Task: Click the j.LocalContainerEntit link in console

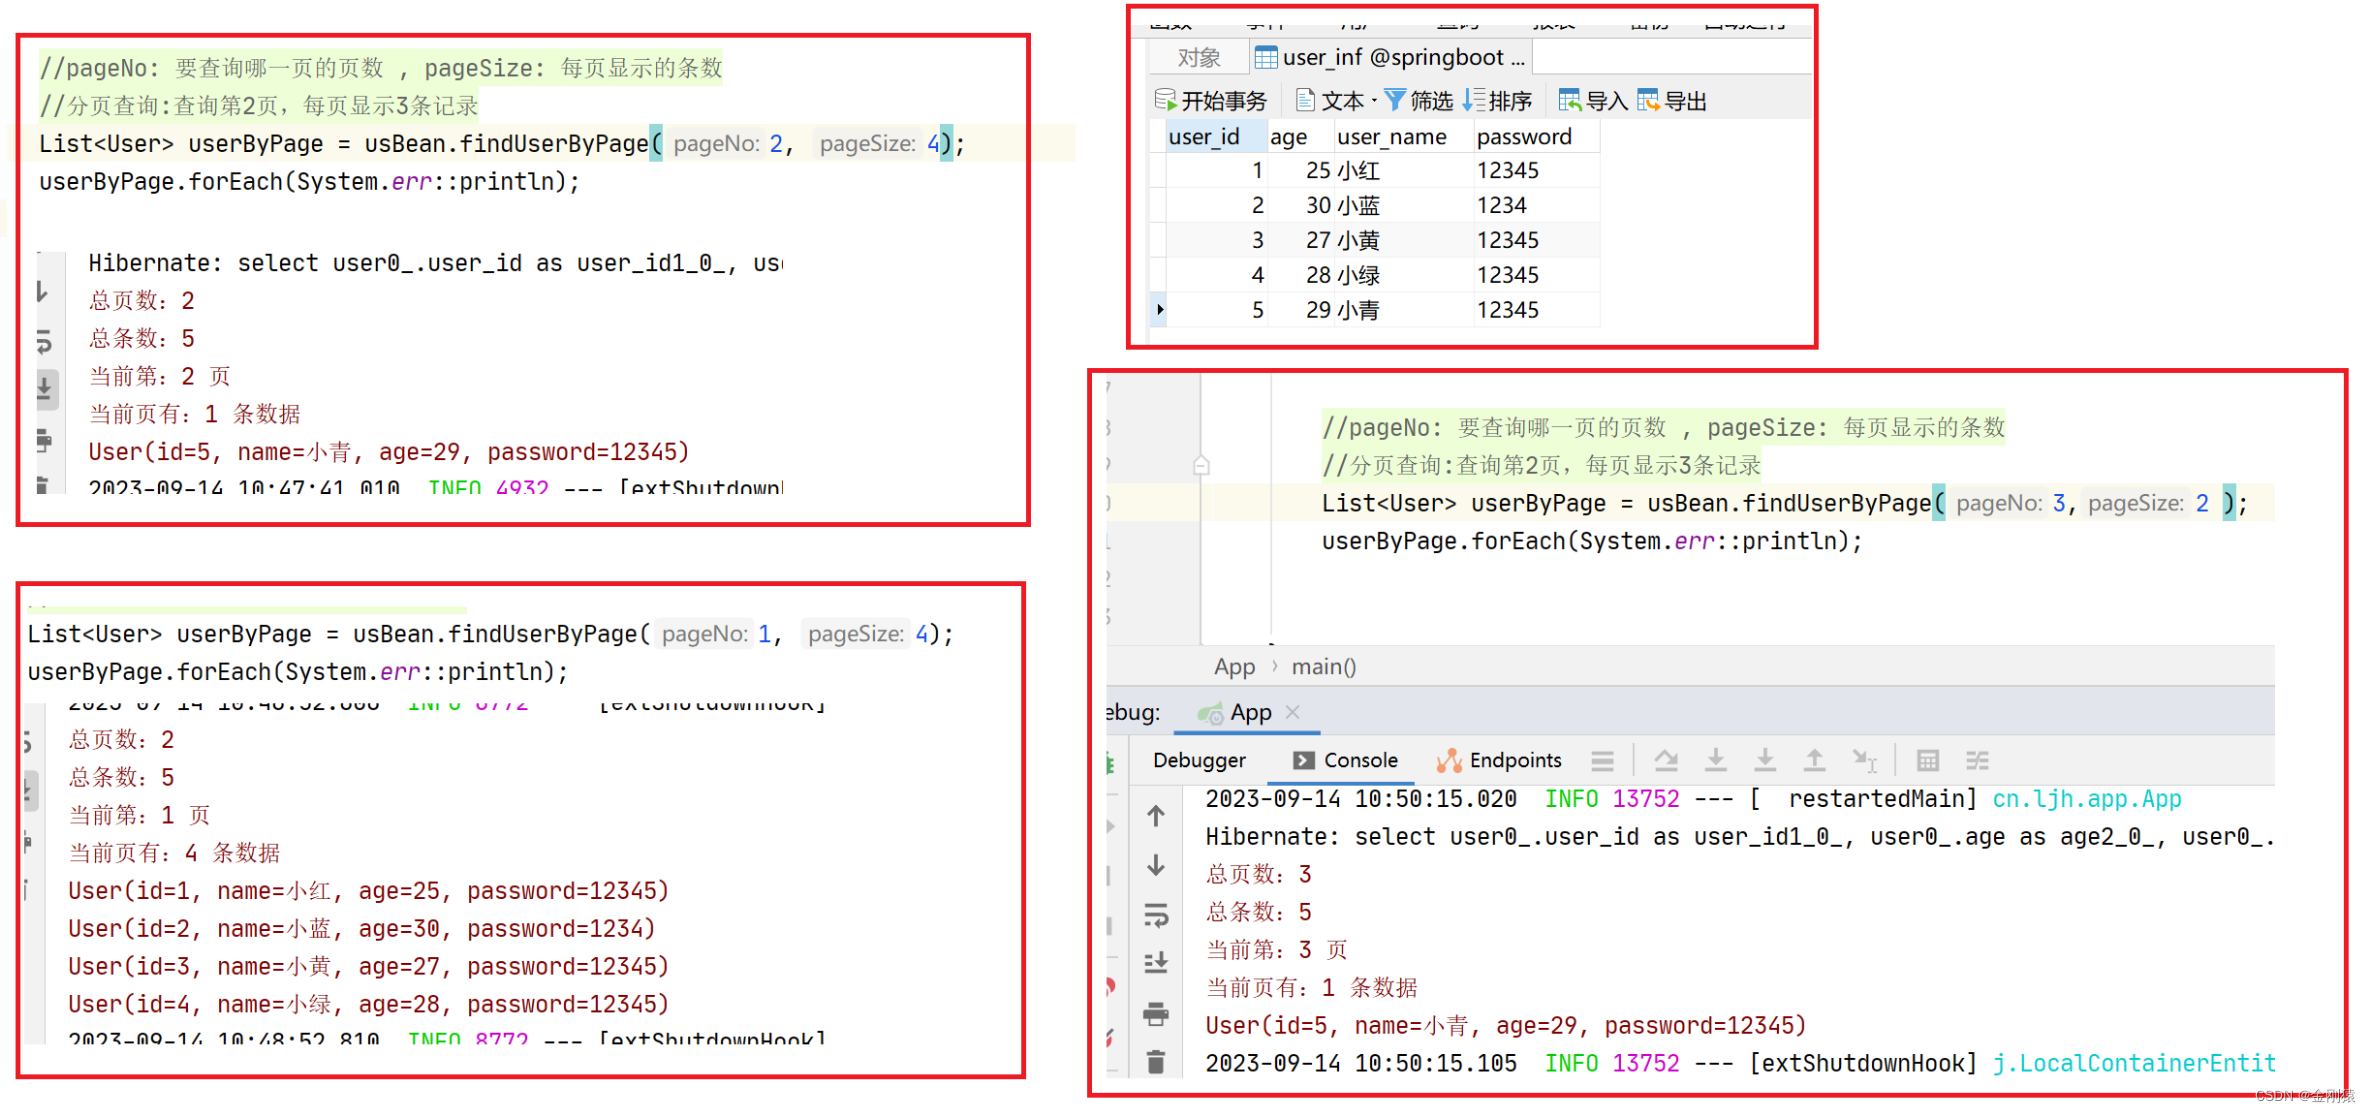Action: click(x=2134, y=1063)
